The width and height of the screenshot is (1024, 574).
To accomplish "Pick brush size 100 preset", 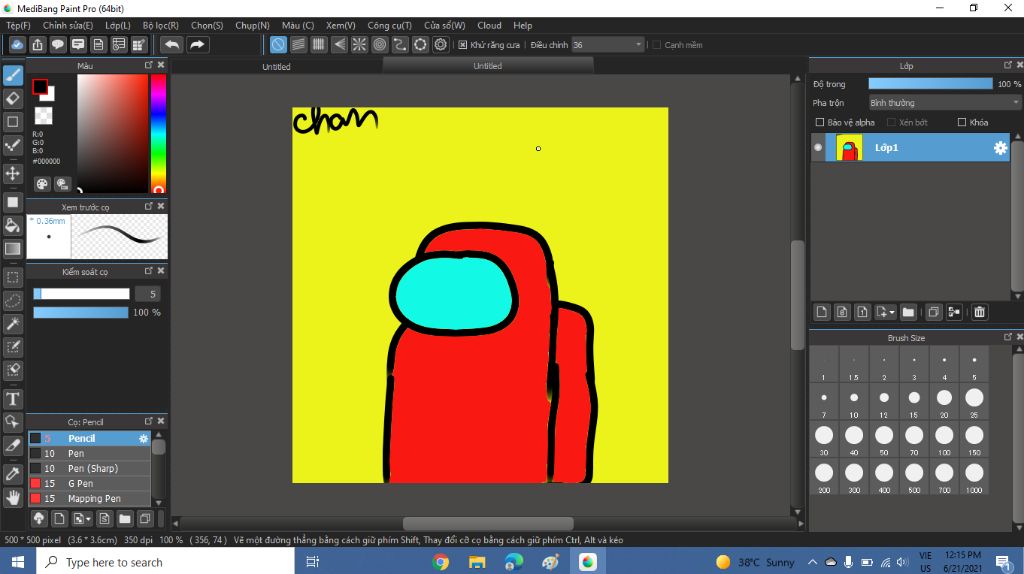I will tap(944, 439).
